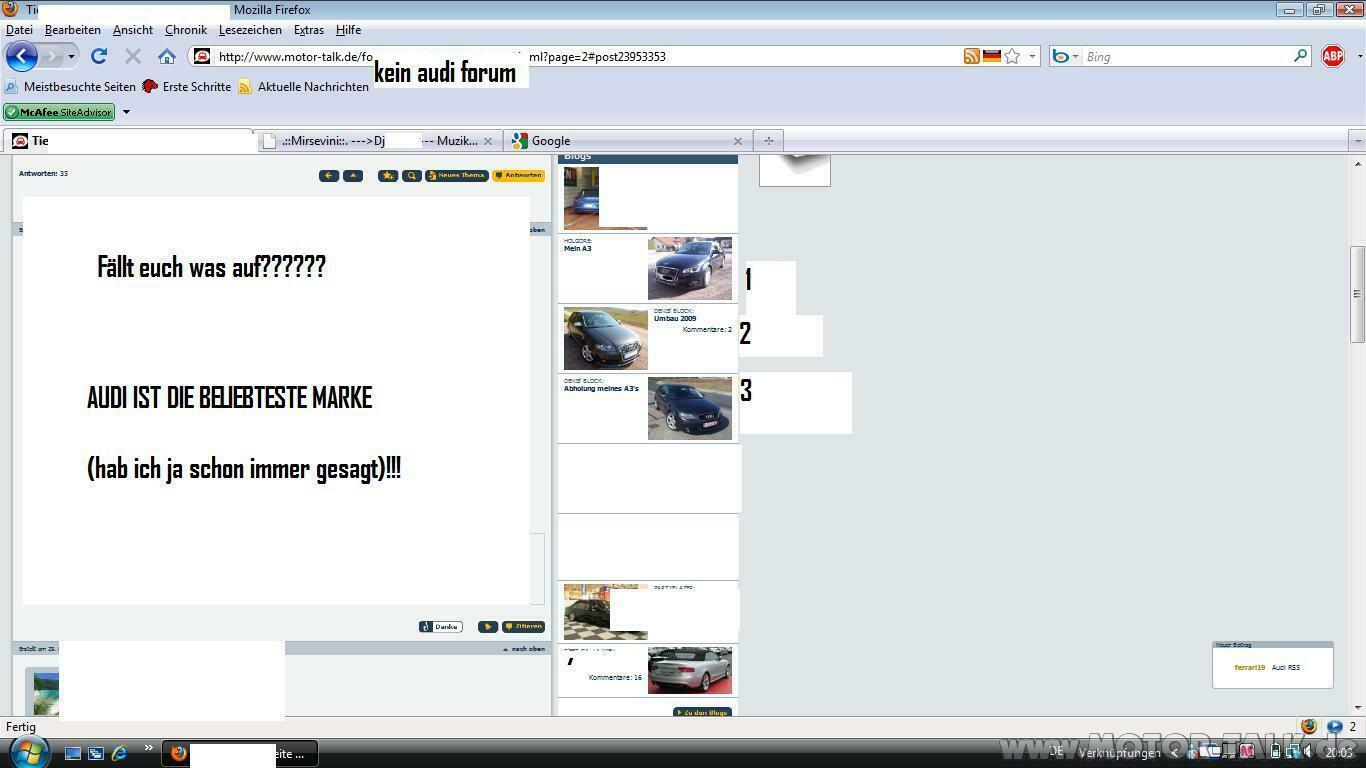The height and width of the screenshot is (768, 1366).
Task: Click forum thread search magnifier icon
Action: 412,175
